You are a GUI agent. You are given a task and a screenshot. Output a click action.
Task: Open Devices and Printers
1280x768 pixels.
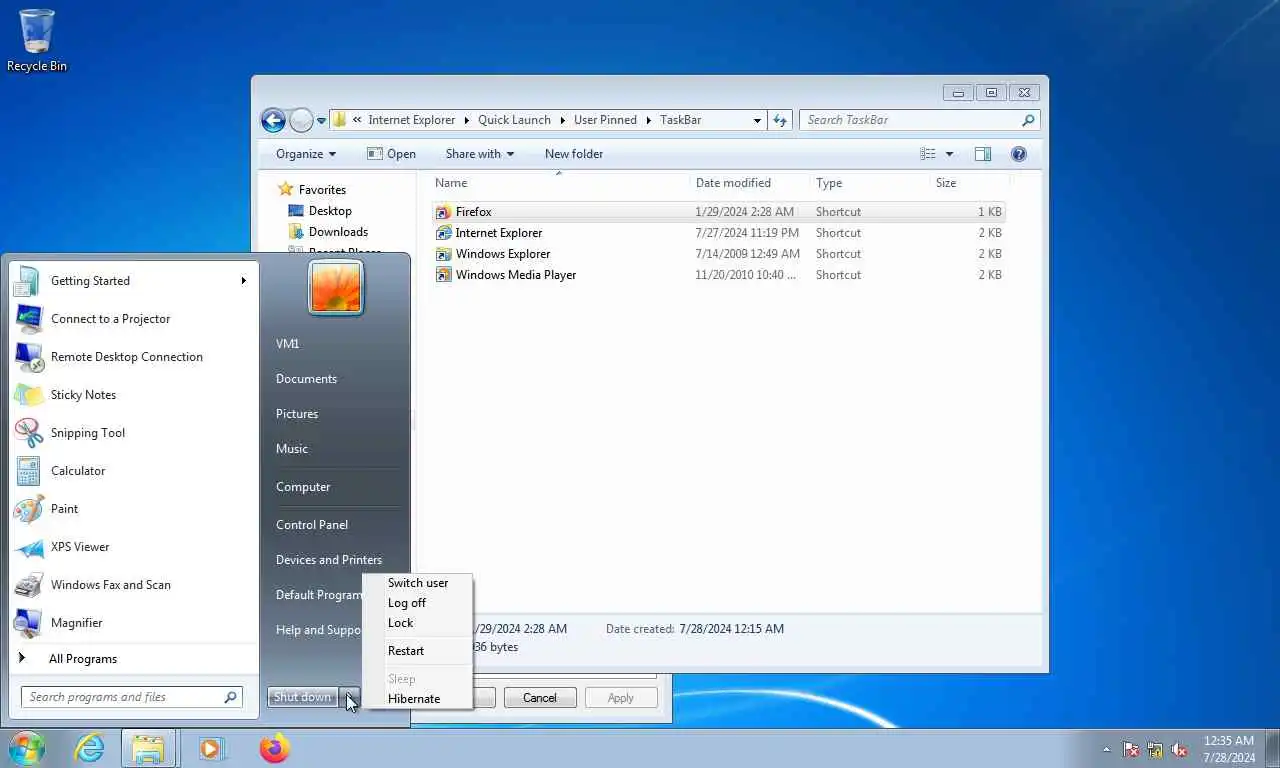(329, 560)
